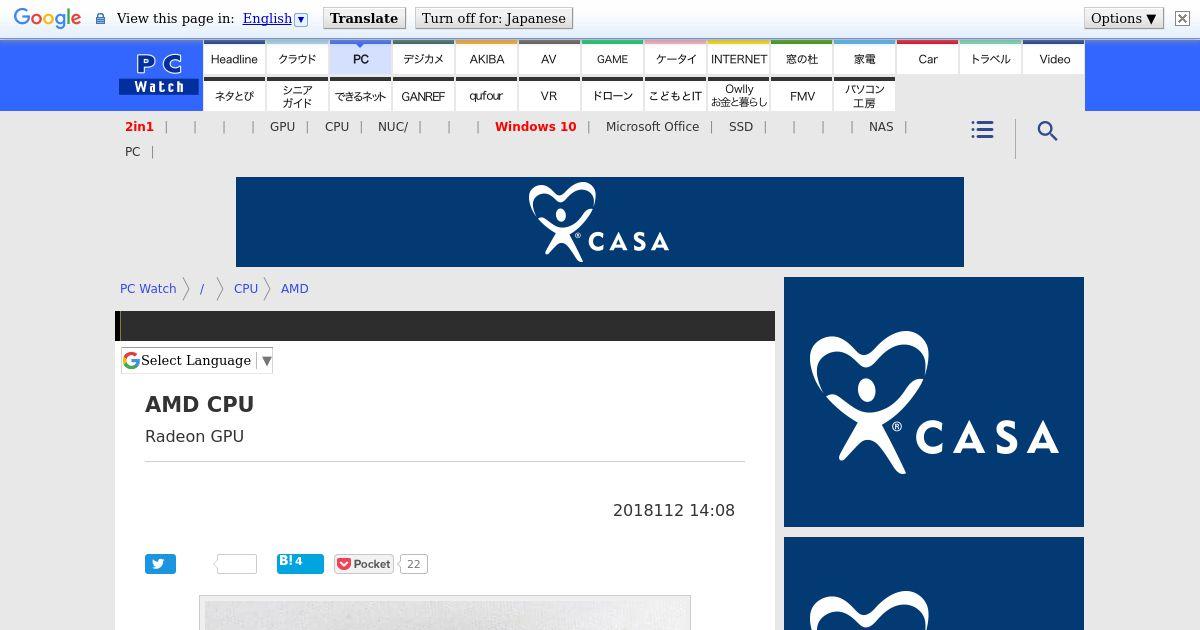The width and height of the screenshot is (1200, 630).
Task: Click PC Watch breadcrumb link
Action: (148, 288)
